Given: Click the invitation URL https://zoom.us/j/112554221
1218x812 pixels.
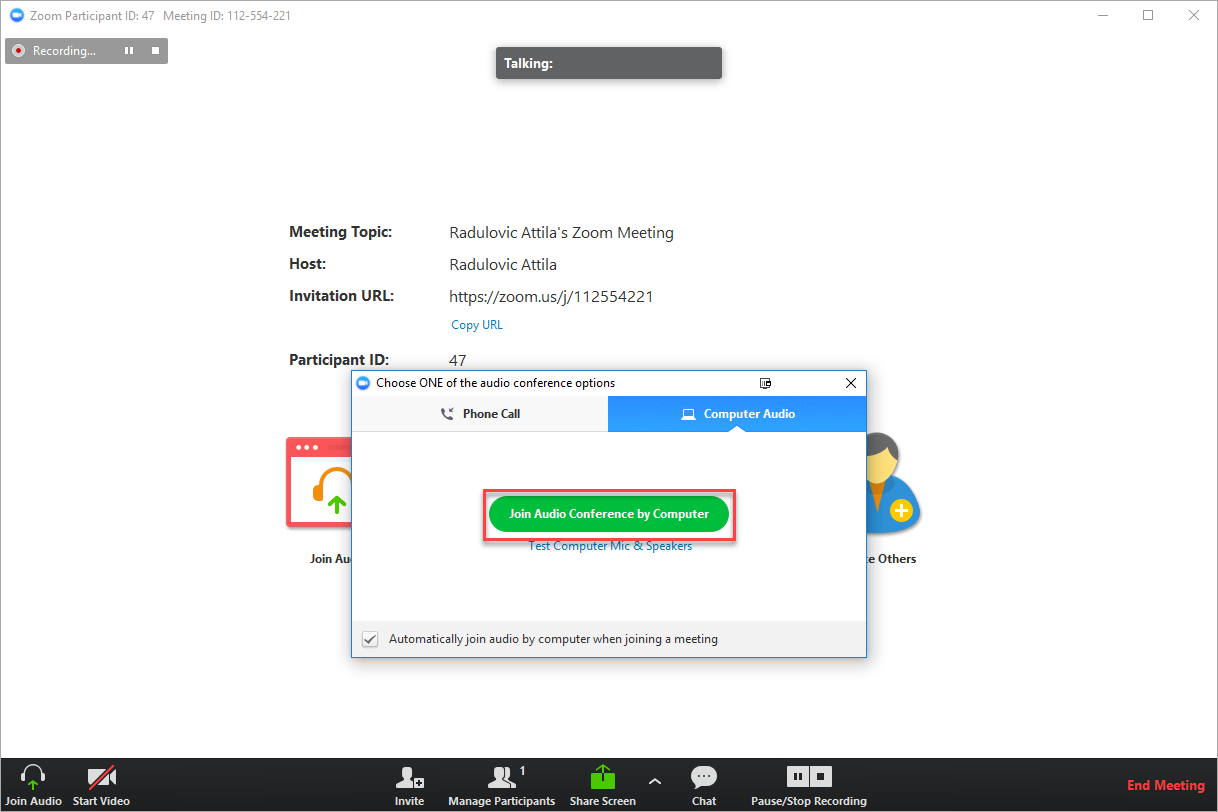Looking at the screenshot, I should (x=551, y=297).
